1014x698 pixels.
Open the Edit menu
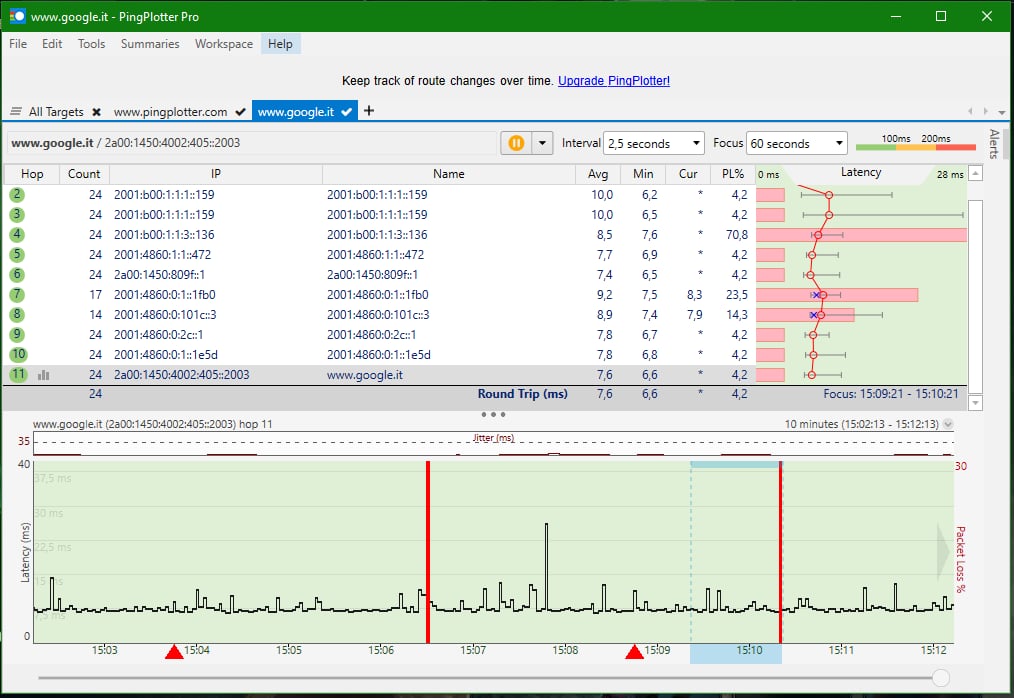tap(52, 44)
